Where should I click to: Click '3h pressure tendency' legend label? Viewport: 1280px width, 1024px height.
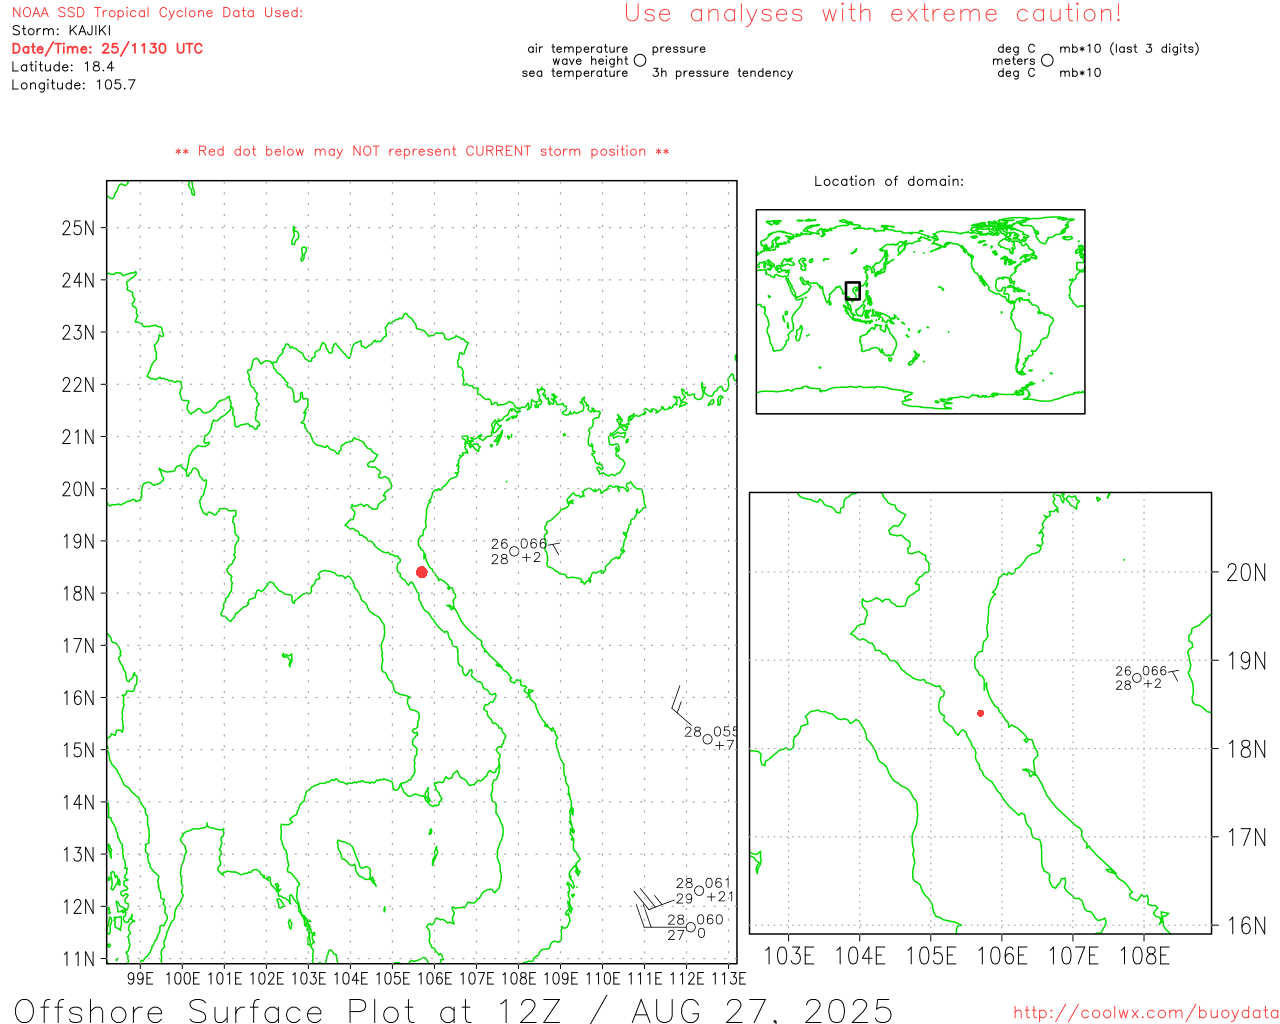coord(722,73)
